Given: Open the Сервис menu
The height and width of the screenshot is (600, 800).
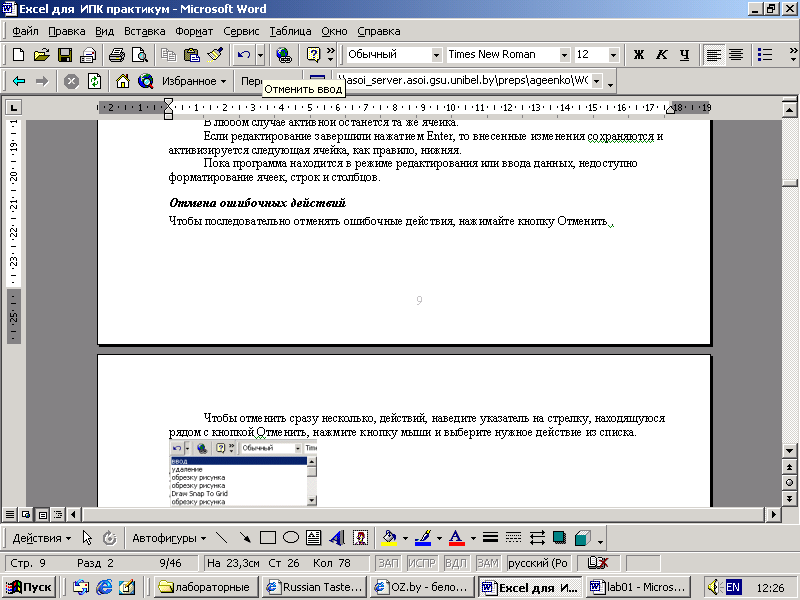Looking at the screenshot, I should point(241,31).
